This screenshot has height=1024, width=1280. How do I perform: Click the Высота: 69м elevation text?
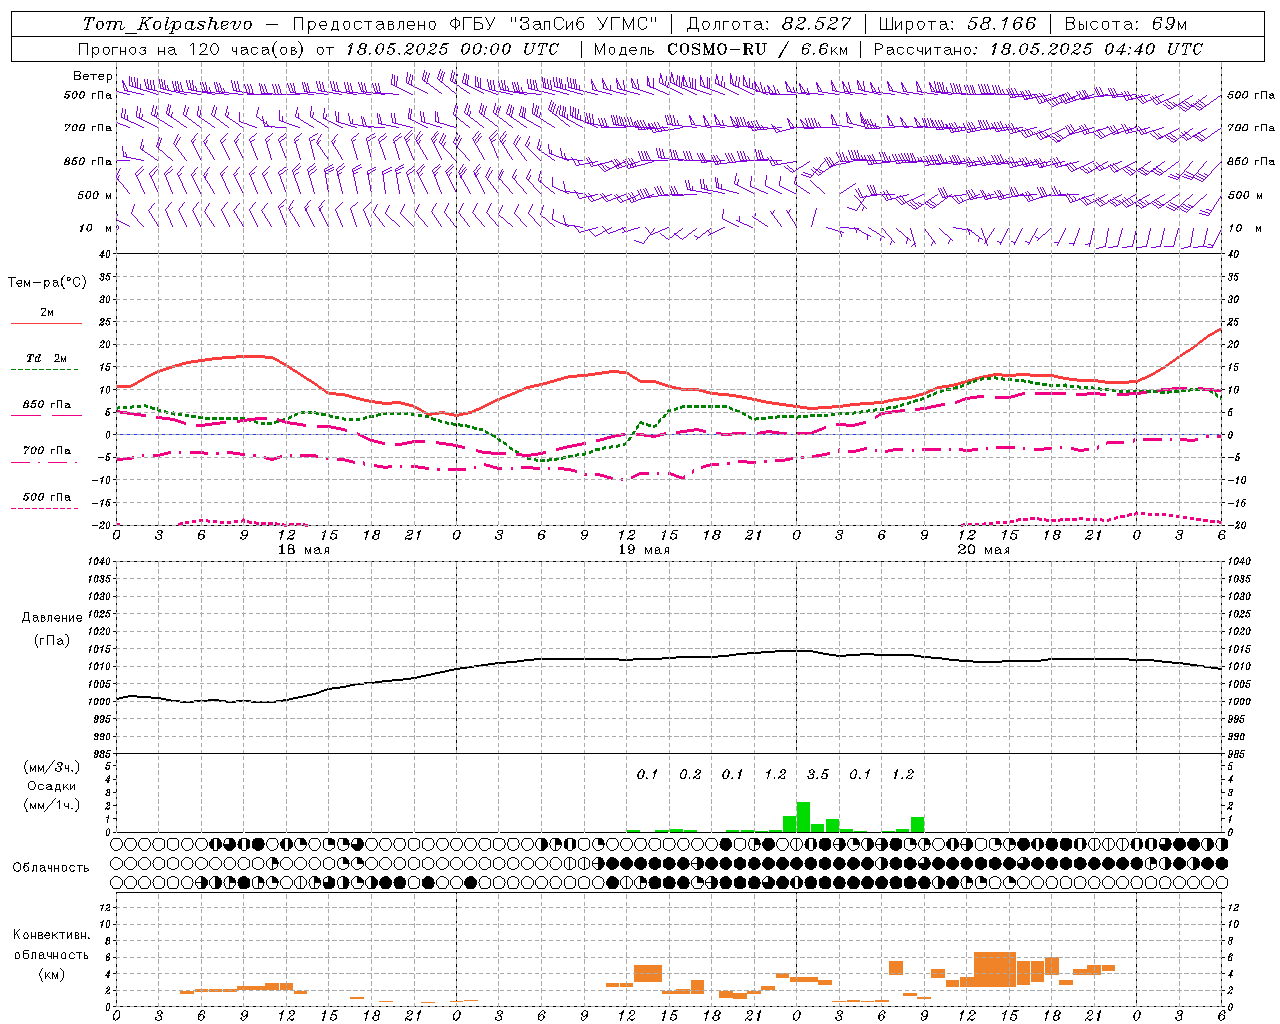coord(1125,23)
